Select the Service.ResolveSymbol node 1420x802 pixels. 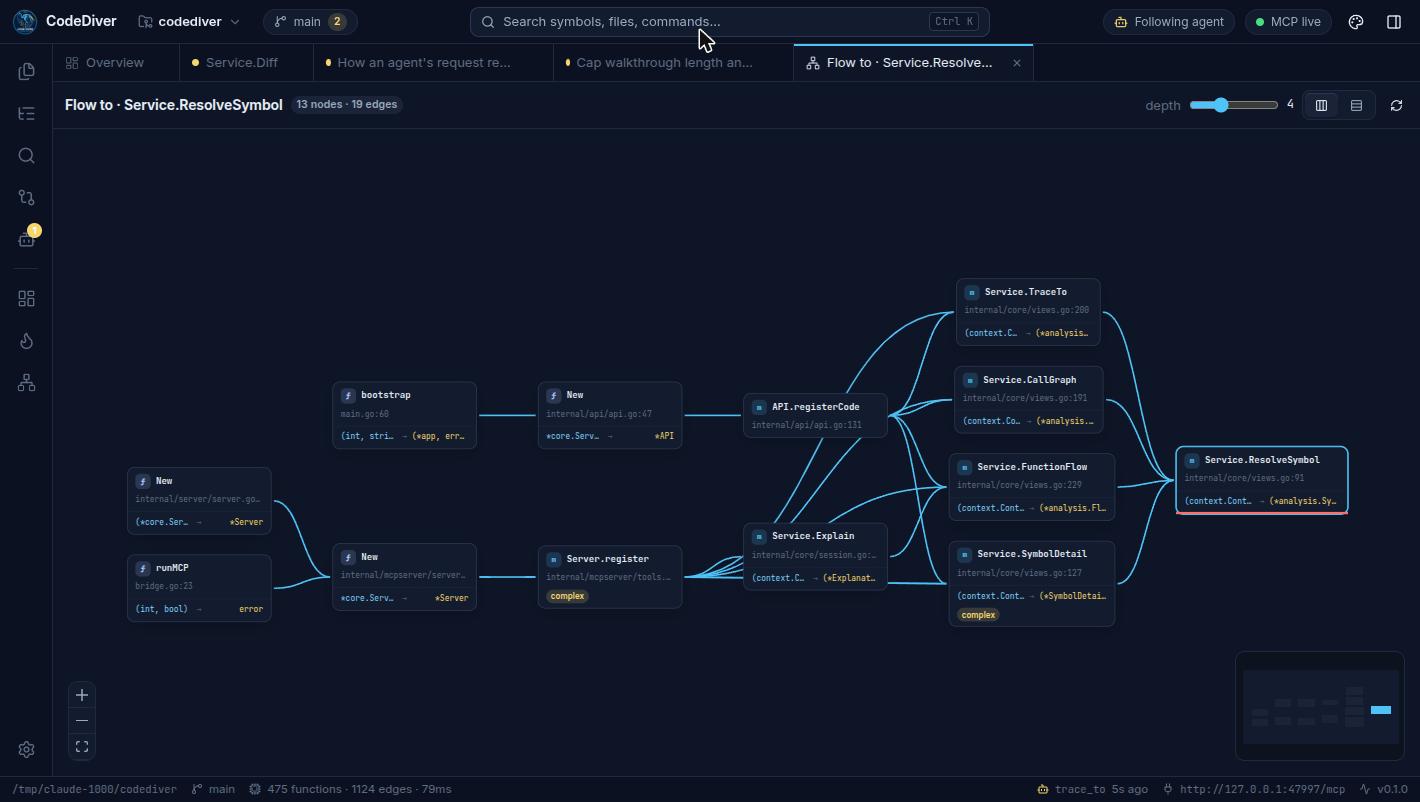click(x=1262, y=480)
